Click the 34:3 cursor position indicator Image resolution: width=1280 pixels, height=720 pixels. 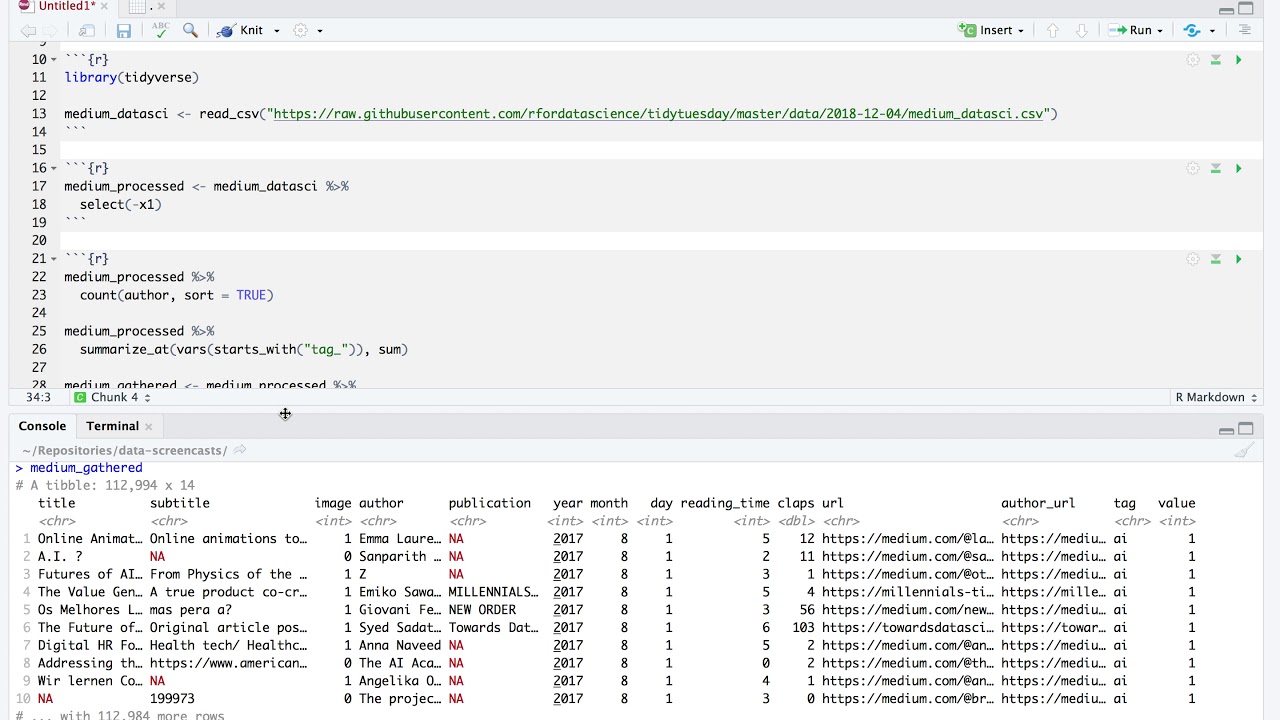click(38, 397)
